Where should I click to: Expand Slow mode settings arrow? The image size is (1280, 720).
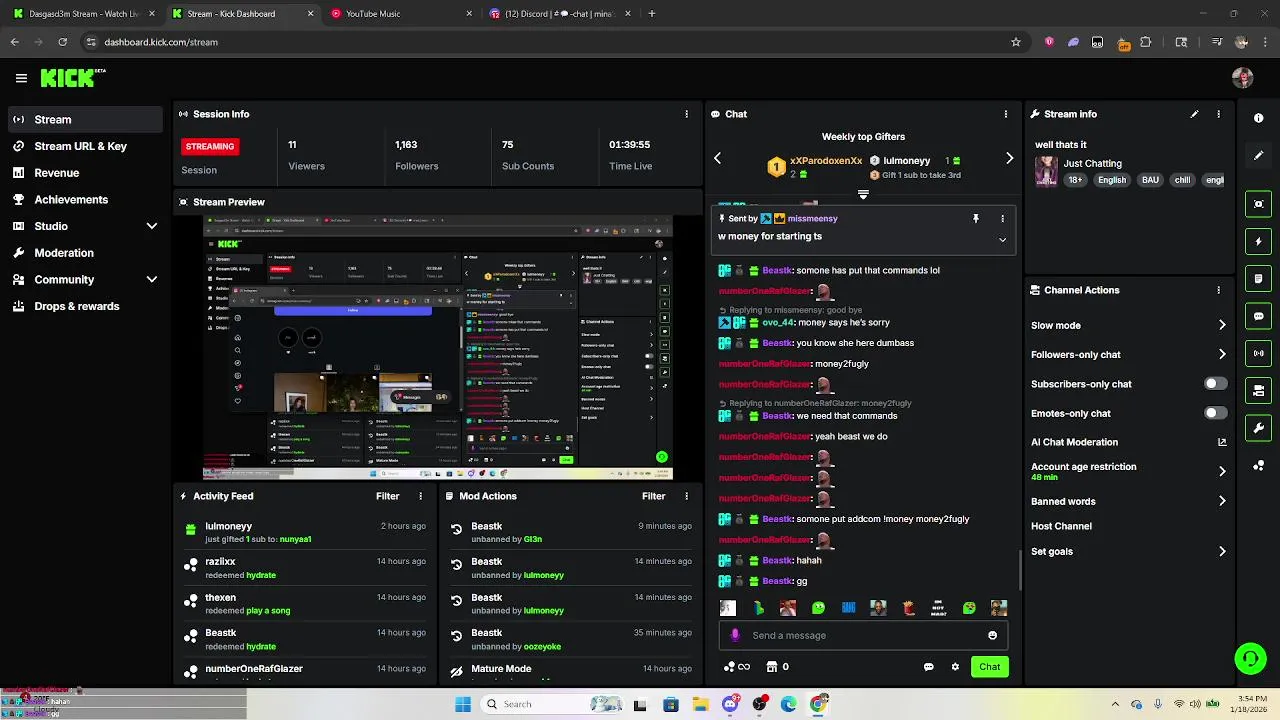[x=1222, y=325]
